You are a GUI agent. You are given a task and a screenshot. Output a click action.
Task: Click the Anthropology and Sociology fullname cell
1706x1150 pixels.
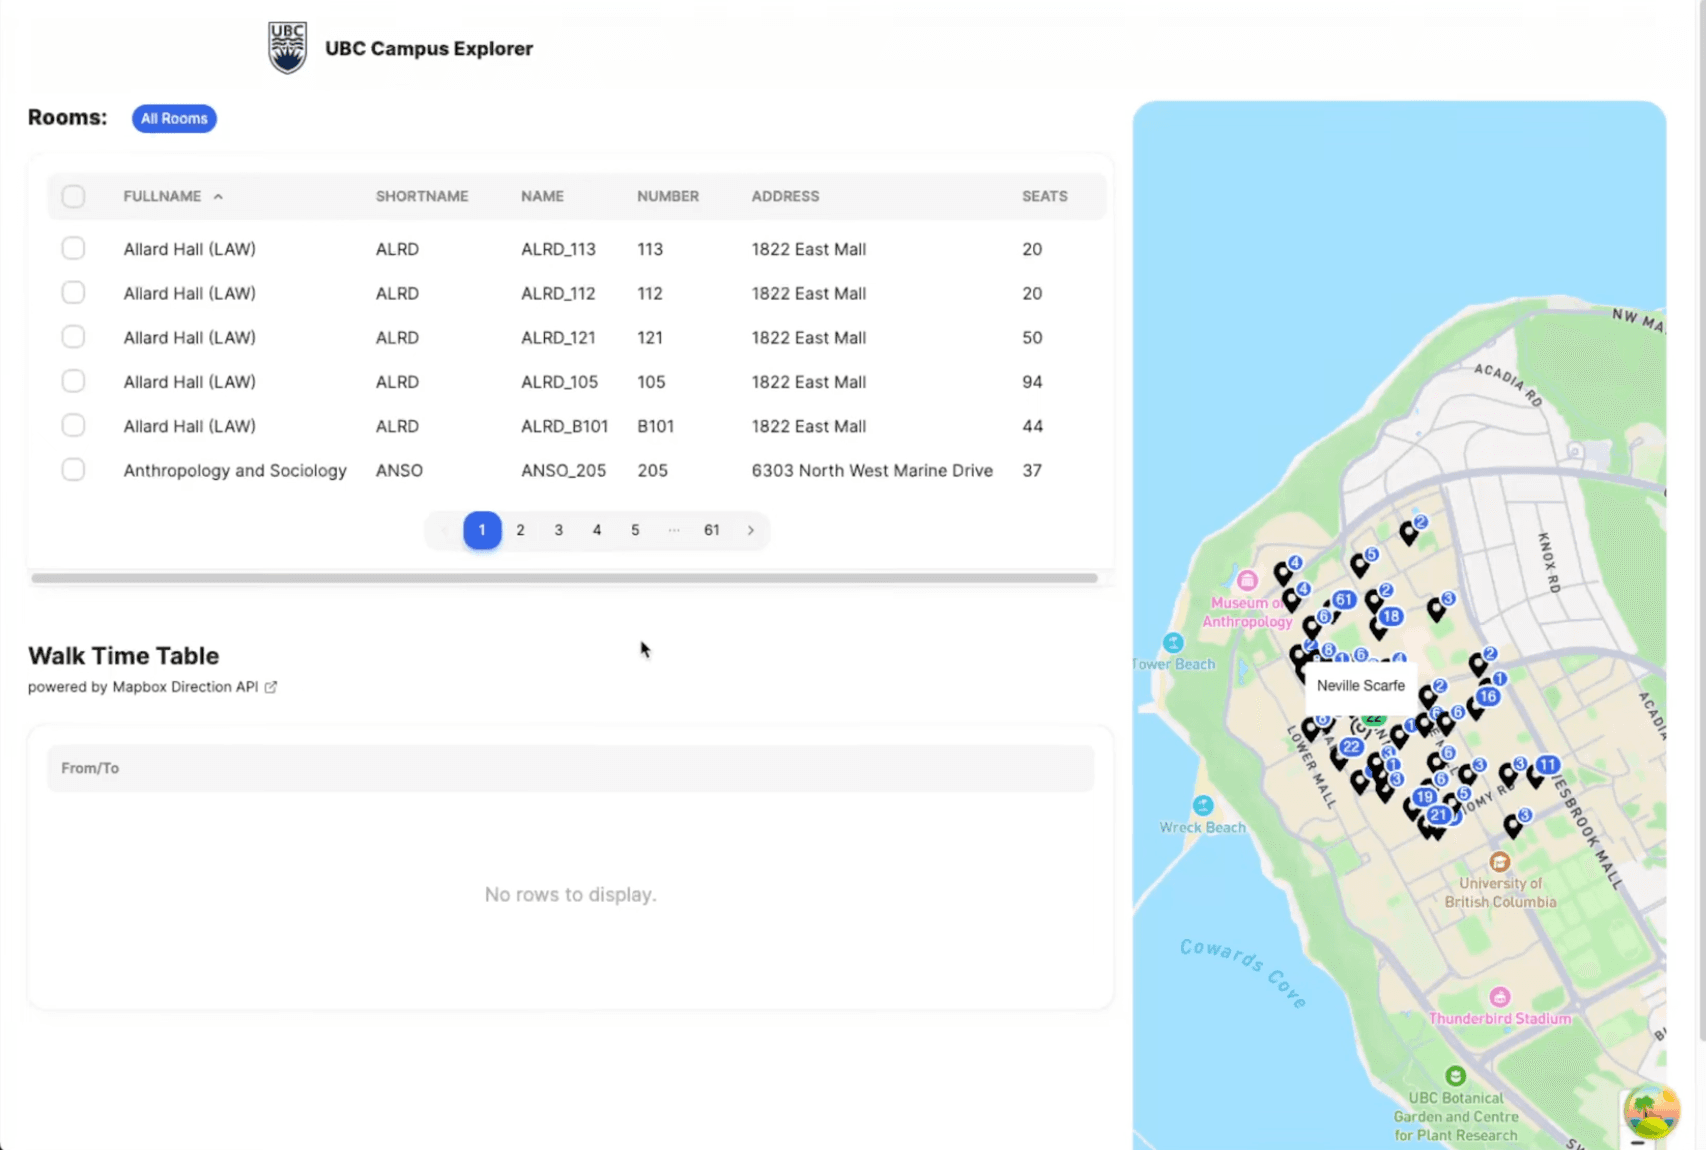235,470
